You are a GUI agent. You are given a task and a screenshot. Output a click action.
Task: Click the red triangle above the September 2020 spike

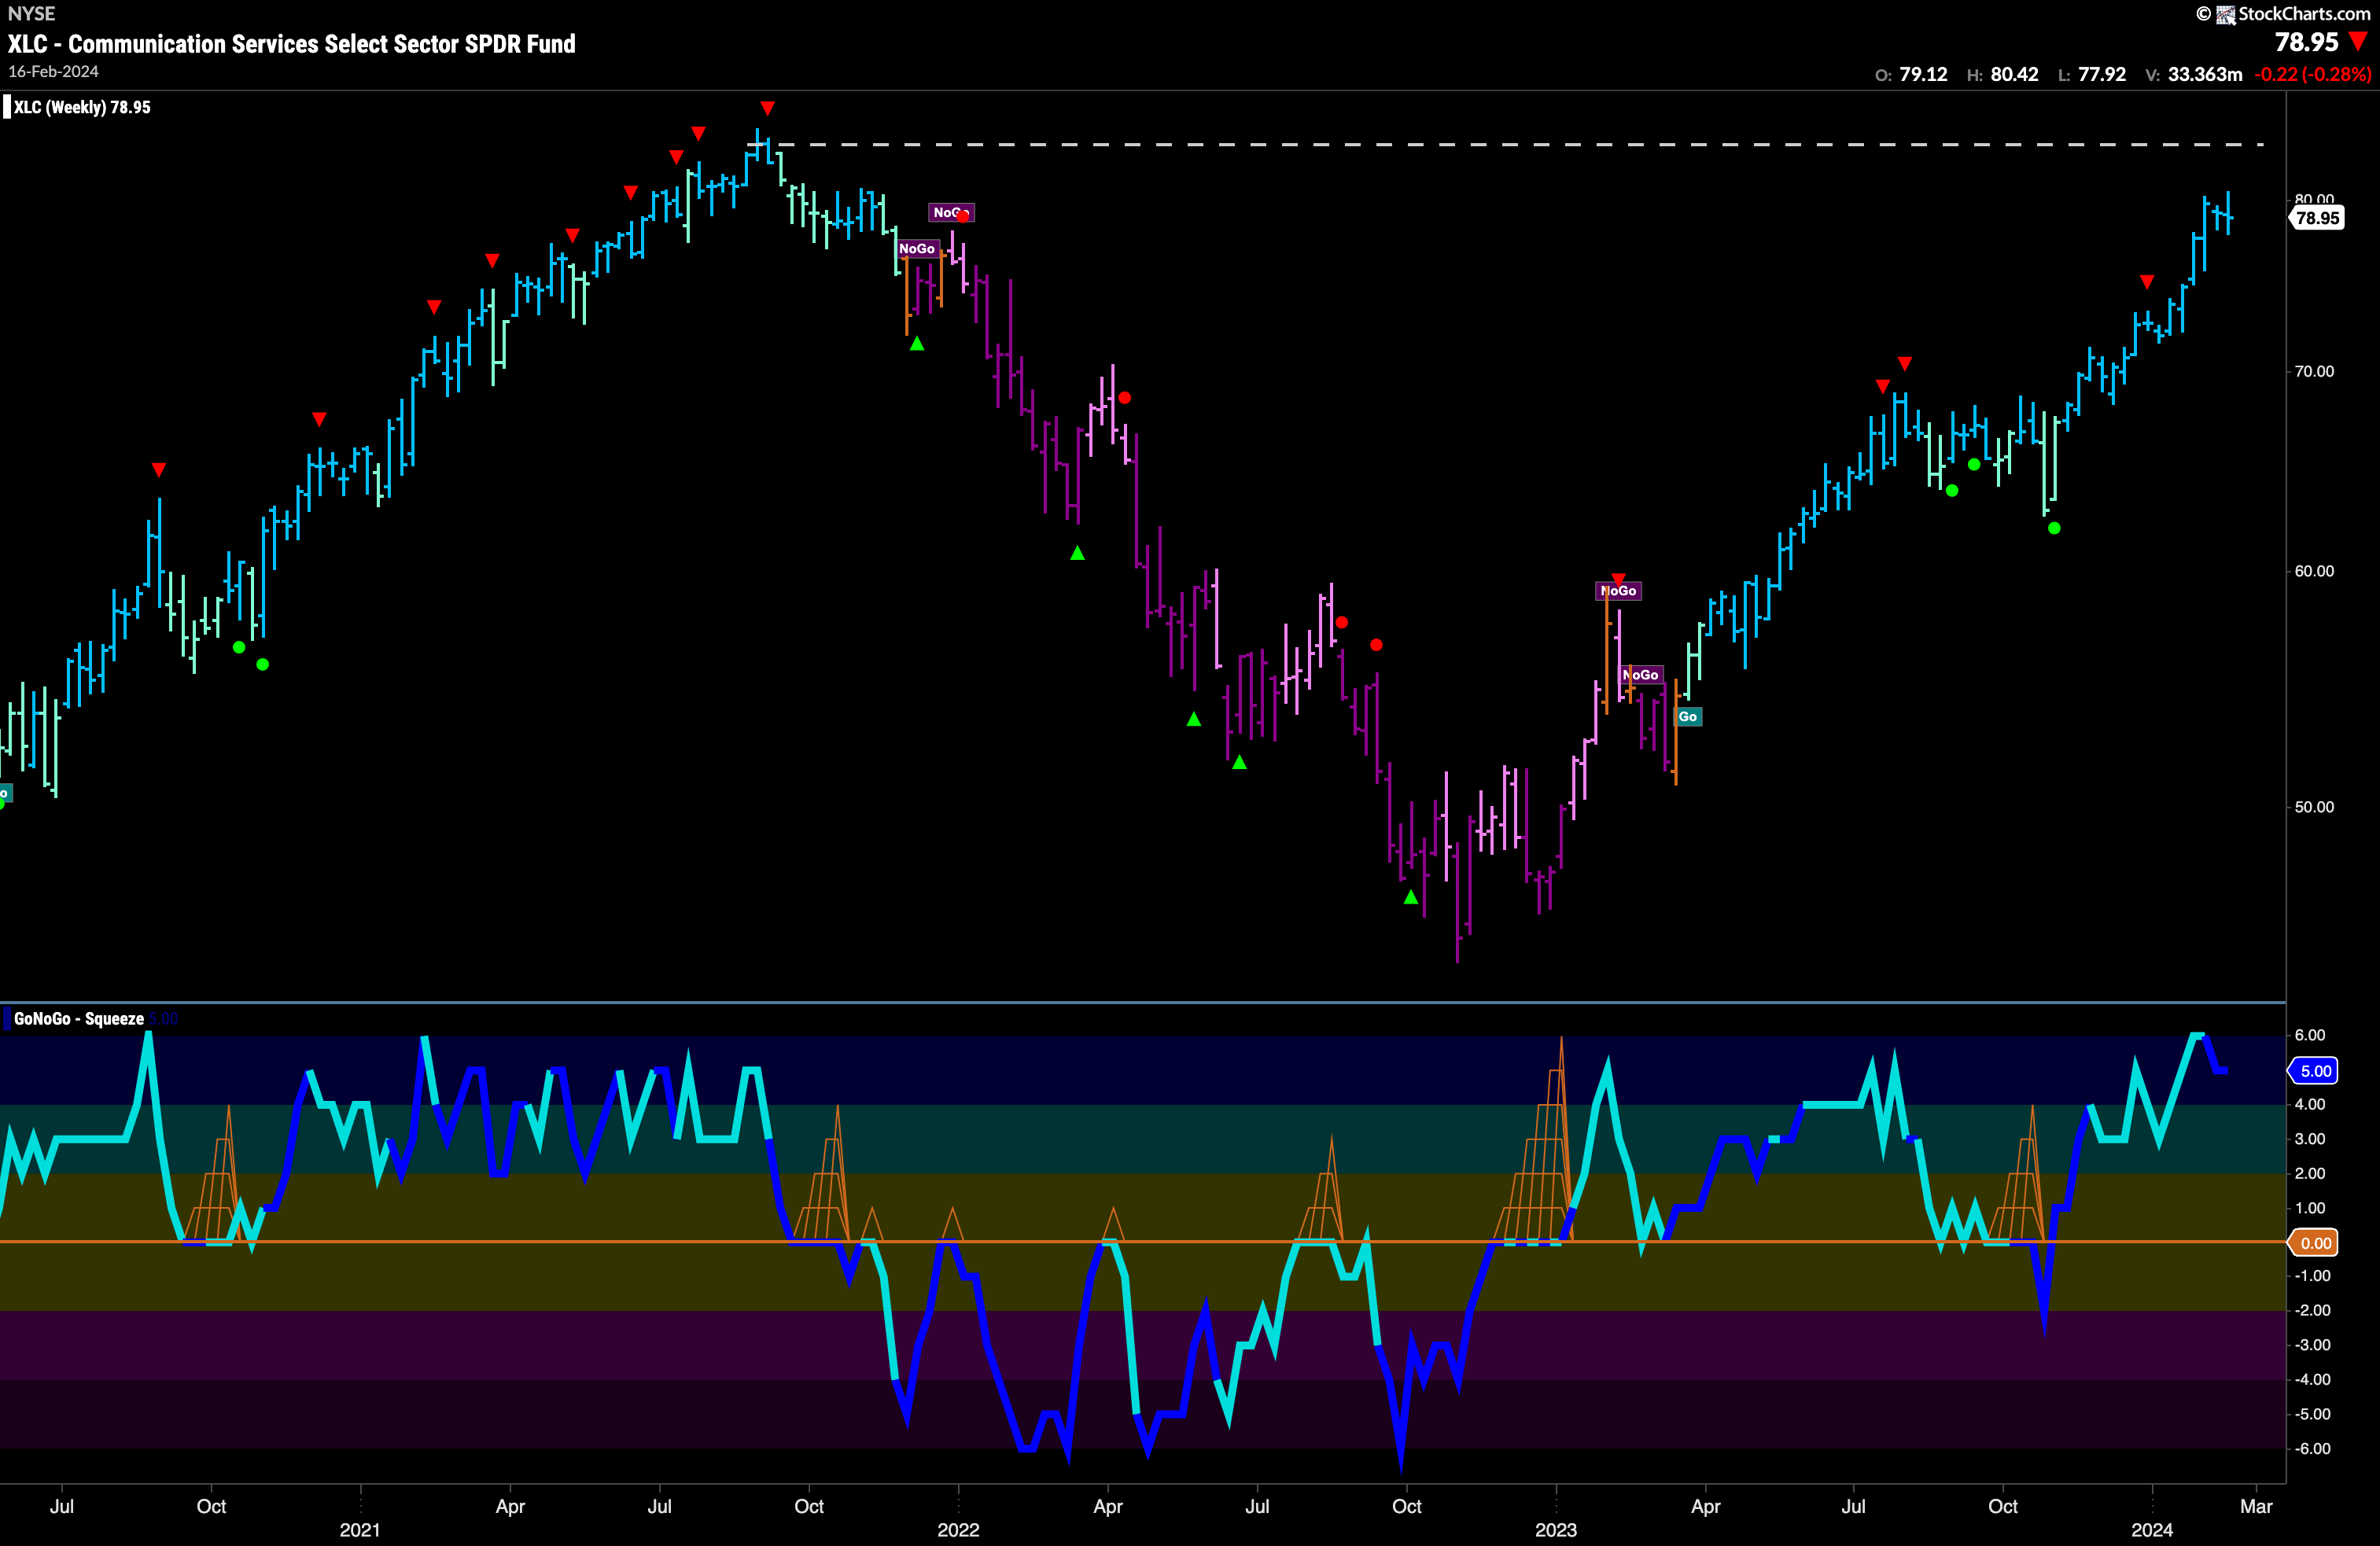tap(159, 470)
